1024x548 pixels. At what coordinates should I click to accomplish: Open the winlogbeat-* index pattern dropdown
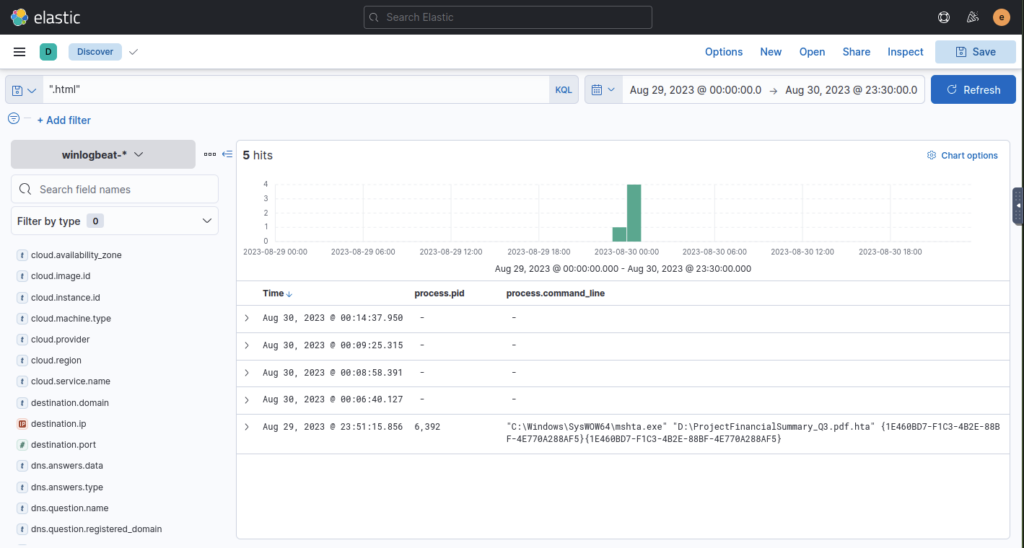[x=103, y=155]
